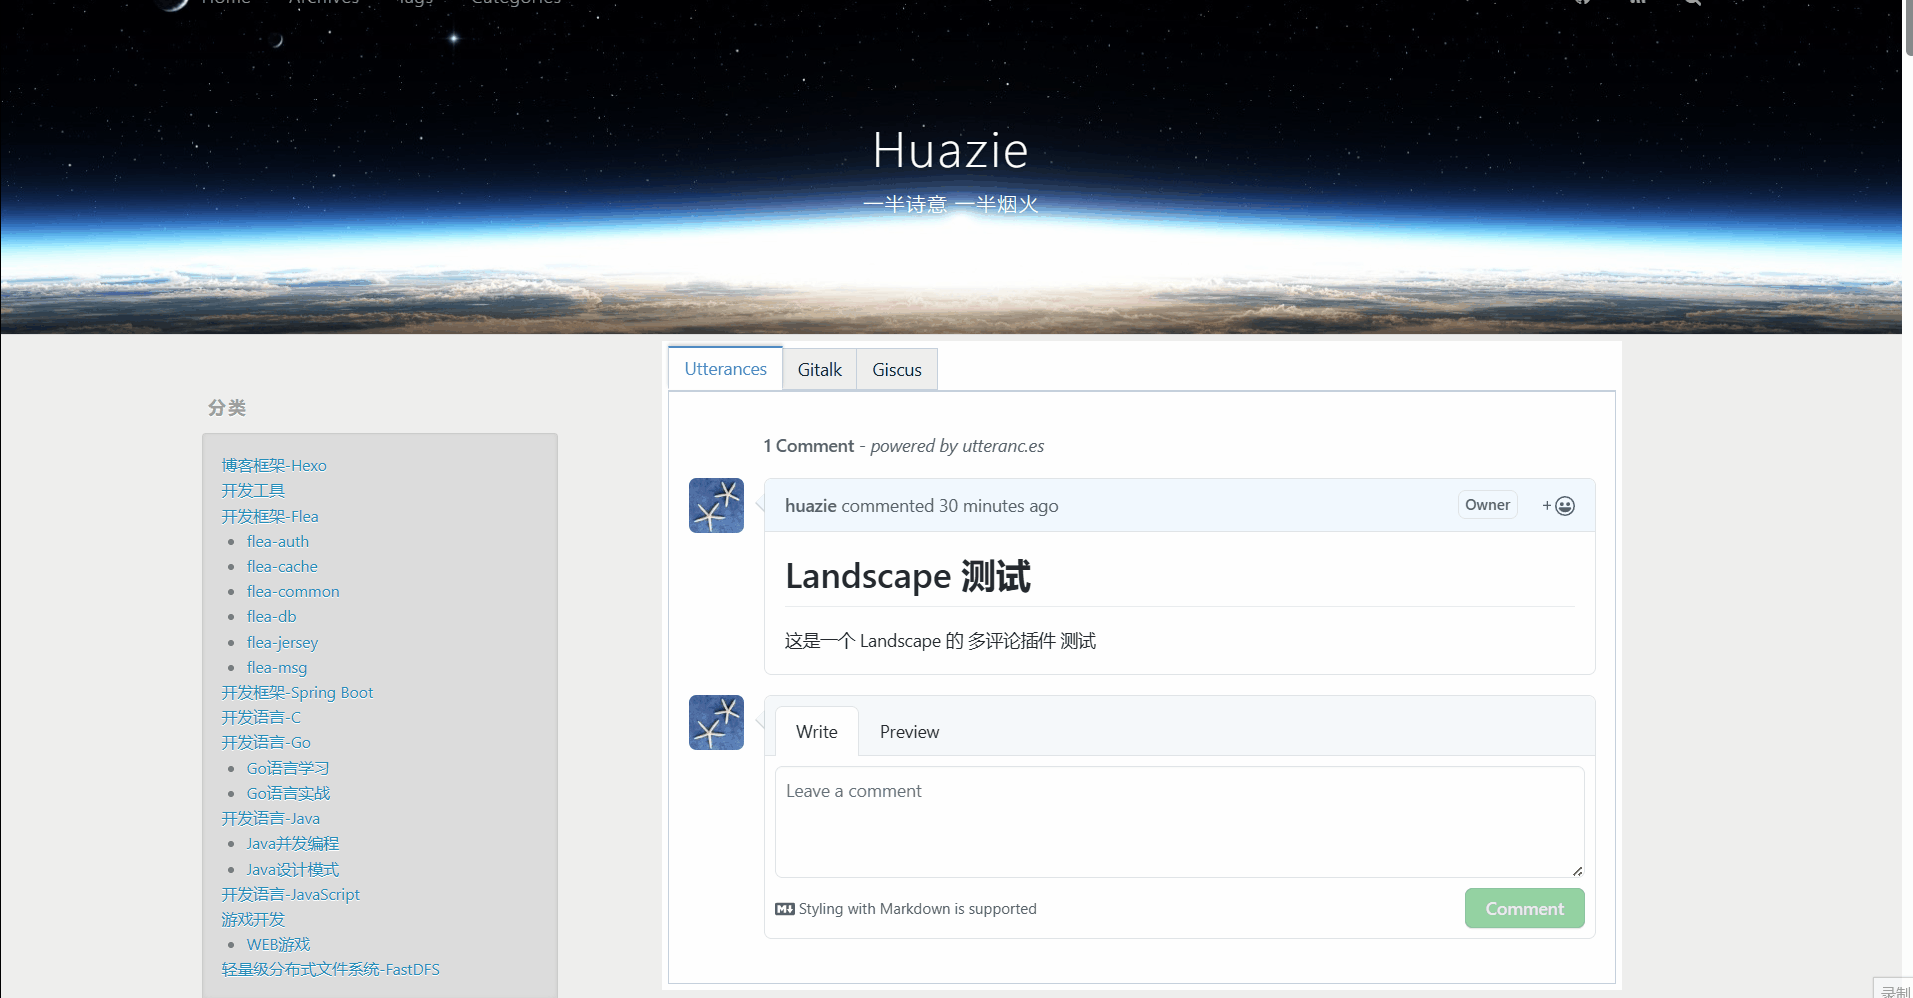
Task: Open the utteranc.es powered-by link
Action: pos(1003,446)
